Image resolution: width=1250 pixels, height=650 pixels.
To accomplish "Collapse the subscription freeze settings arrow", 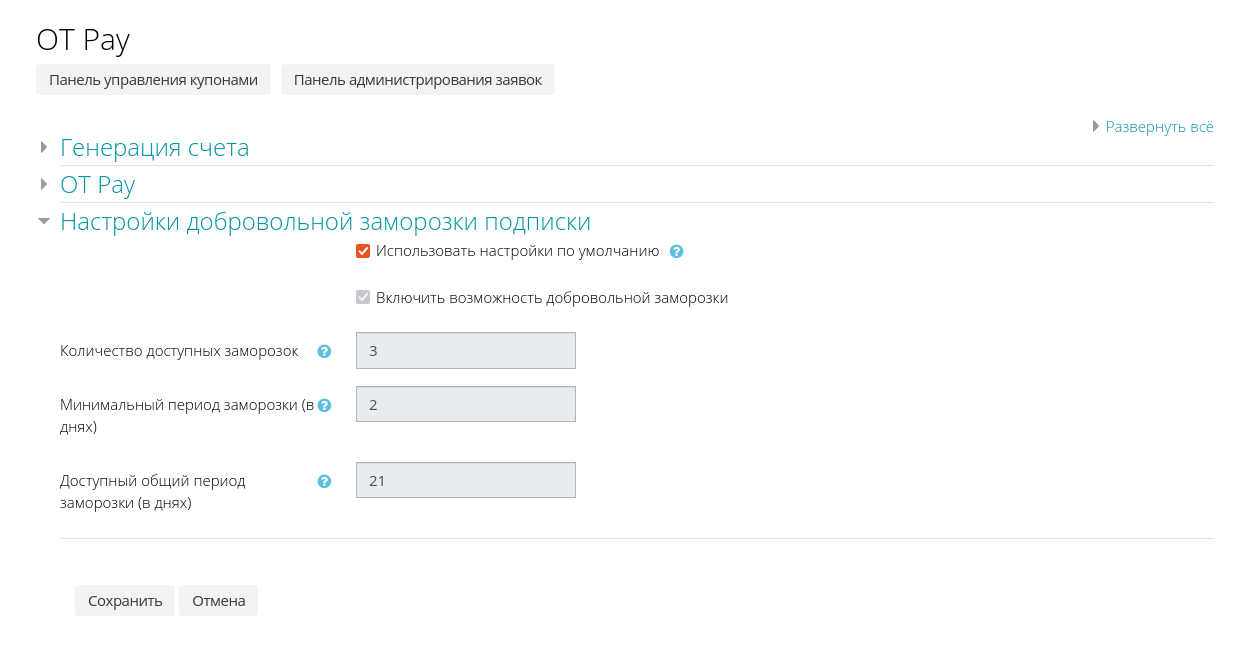I will (x=44, y=222).
